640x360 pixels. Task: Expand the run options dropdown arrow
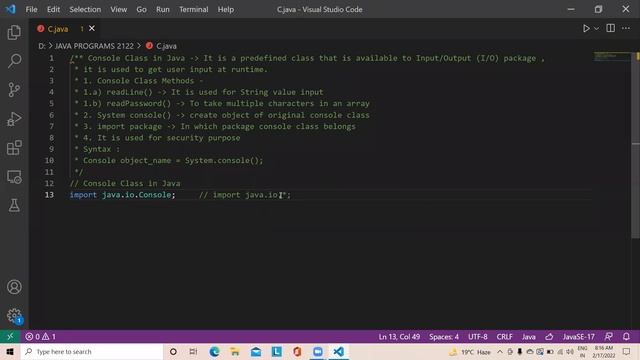tap(596, 29)
